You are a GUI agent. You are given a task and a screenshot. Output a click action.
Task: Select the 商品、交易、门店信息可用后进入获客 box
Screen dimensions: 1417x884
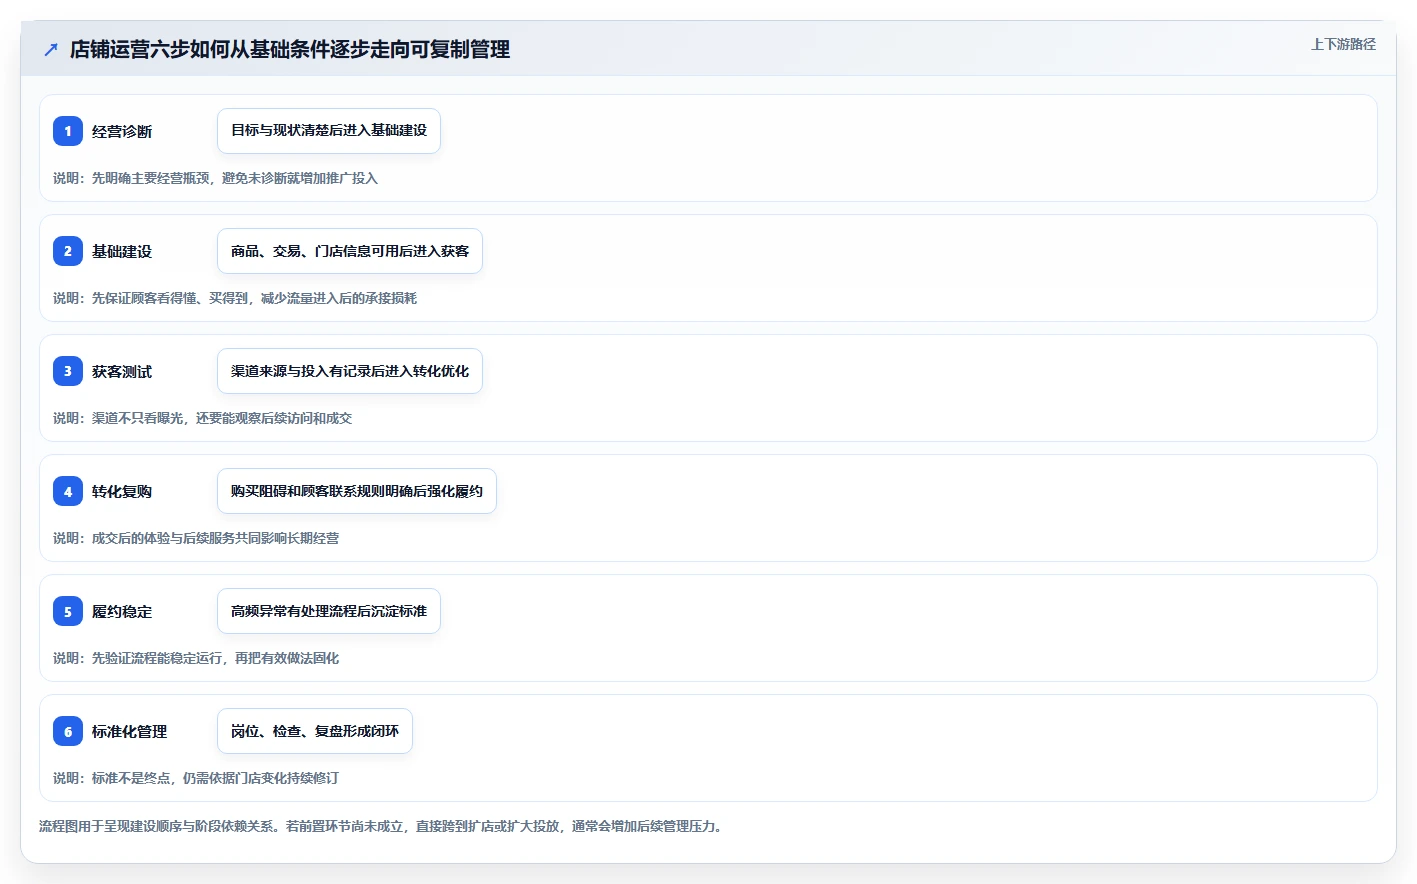point(350,251)
